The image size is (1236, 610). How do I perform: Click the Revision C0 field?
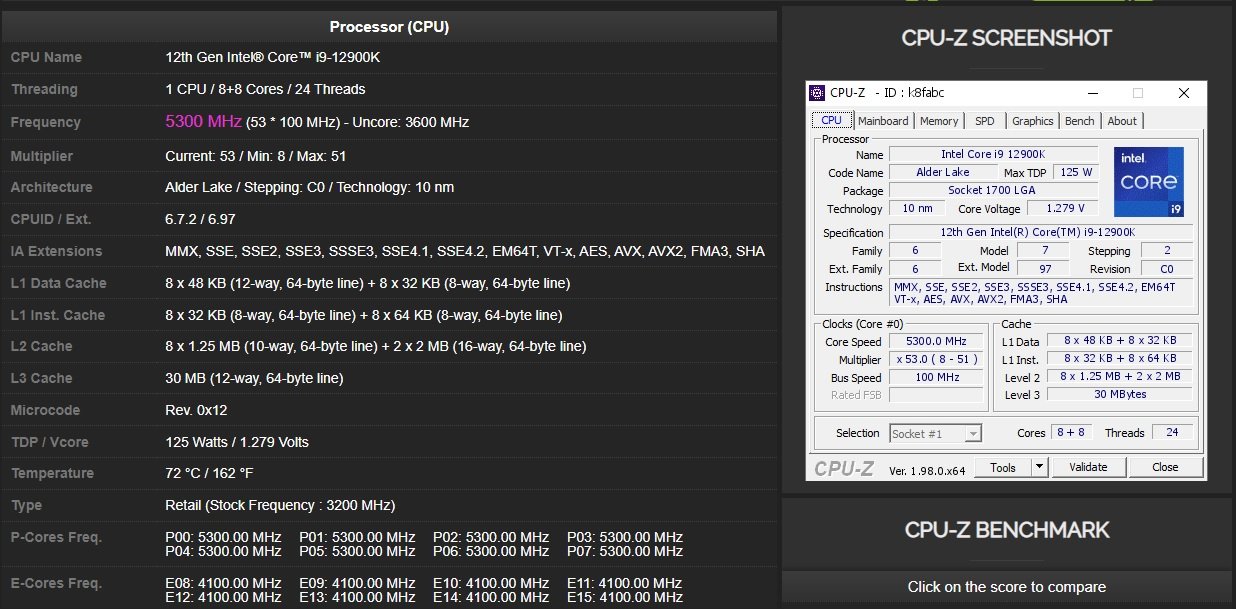1167,269
